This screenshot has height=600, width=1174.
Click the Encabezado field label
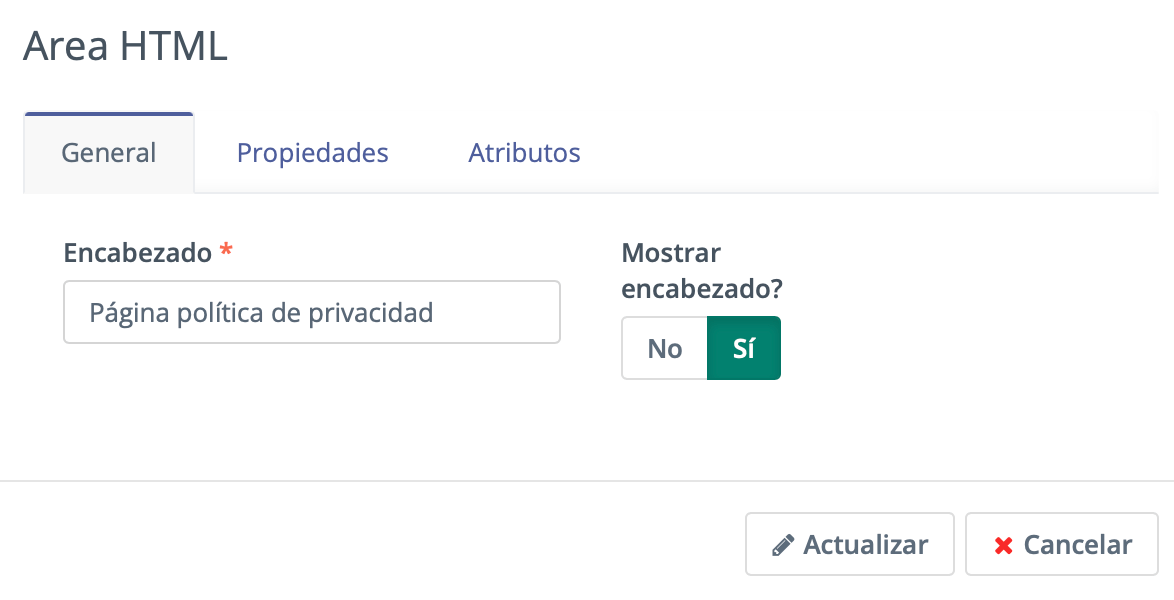[138, 252]
